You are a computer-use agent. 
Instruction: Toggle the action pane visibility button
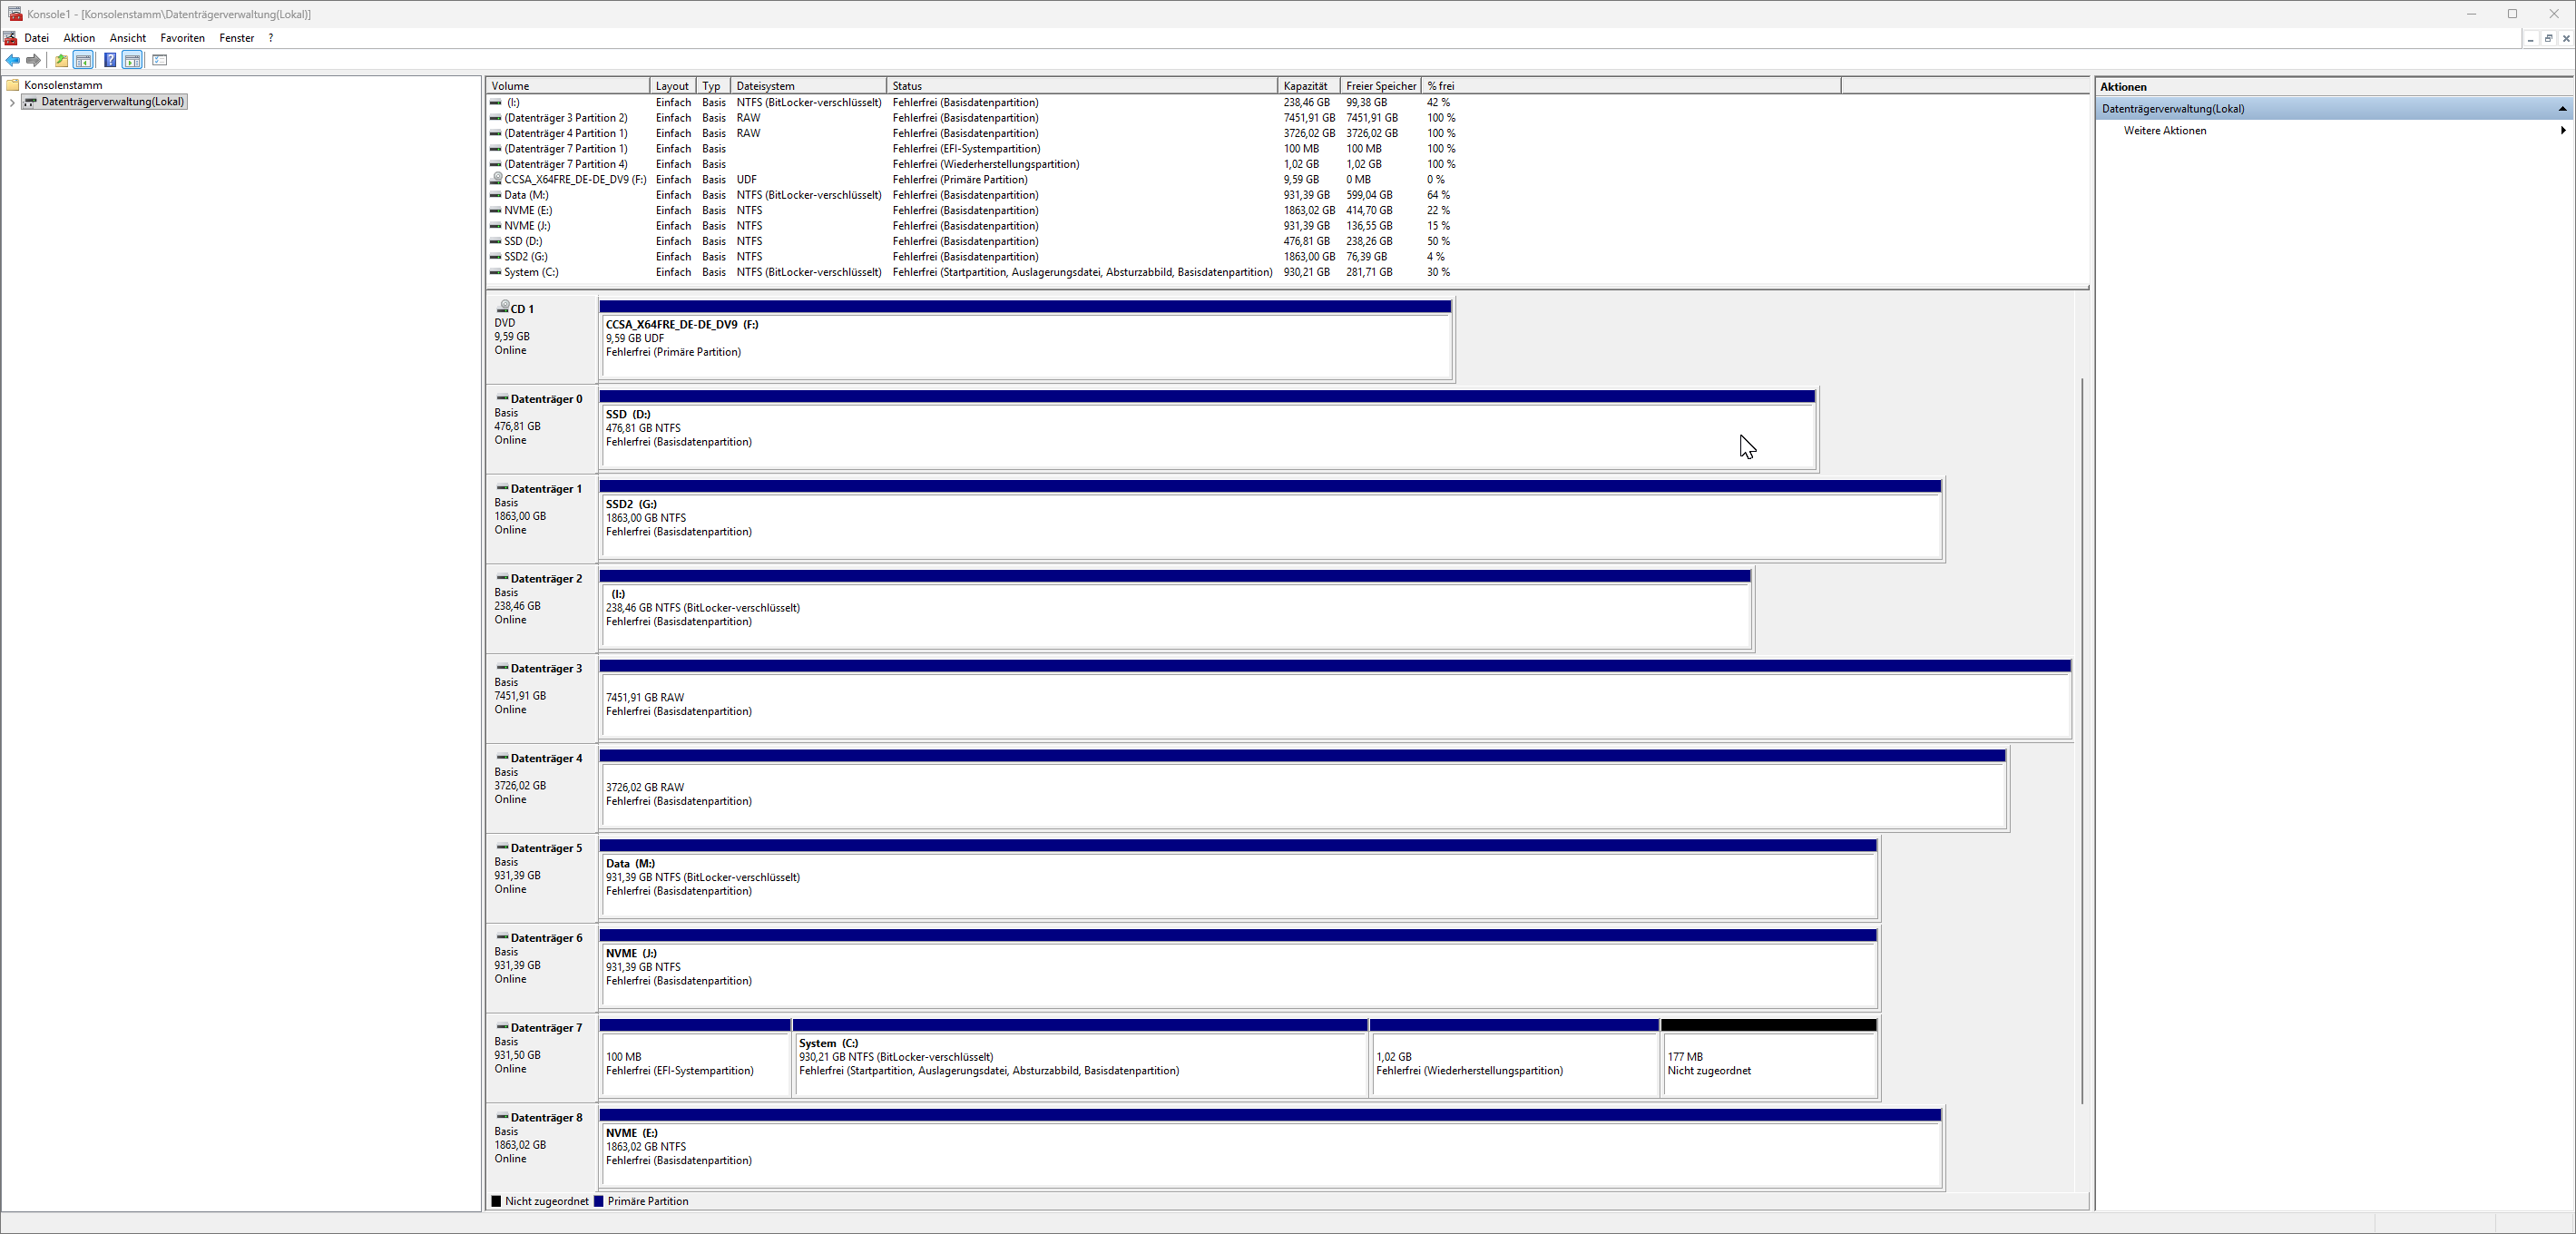[132, 60]
